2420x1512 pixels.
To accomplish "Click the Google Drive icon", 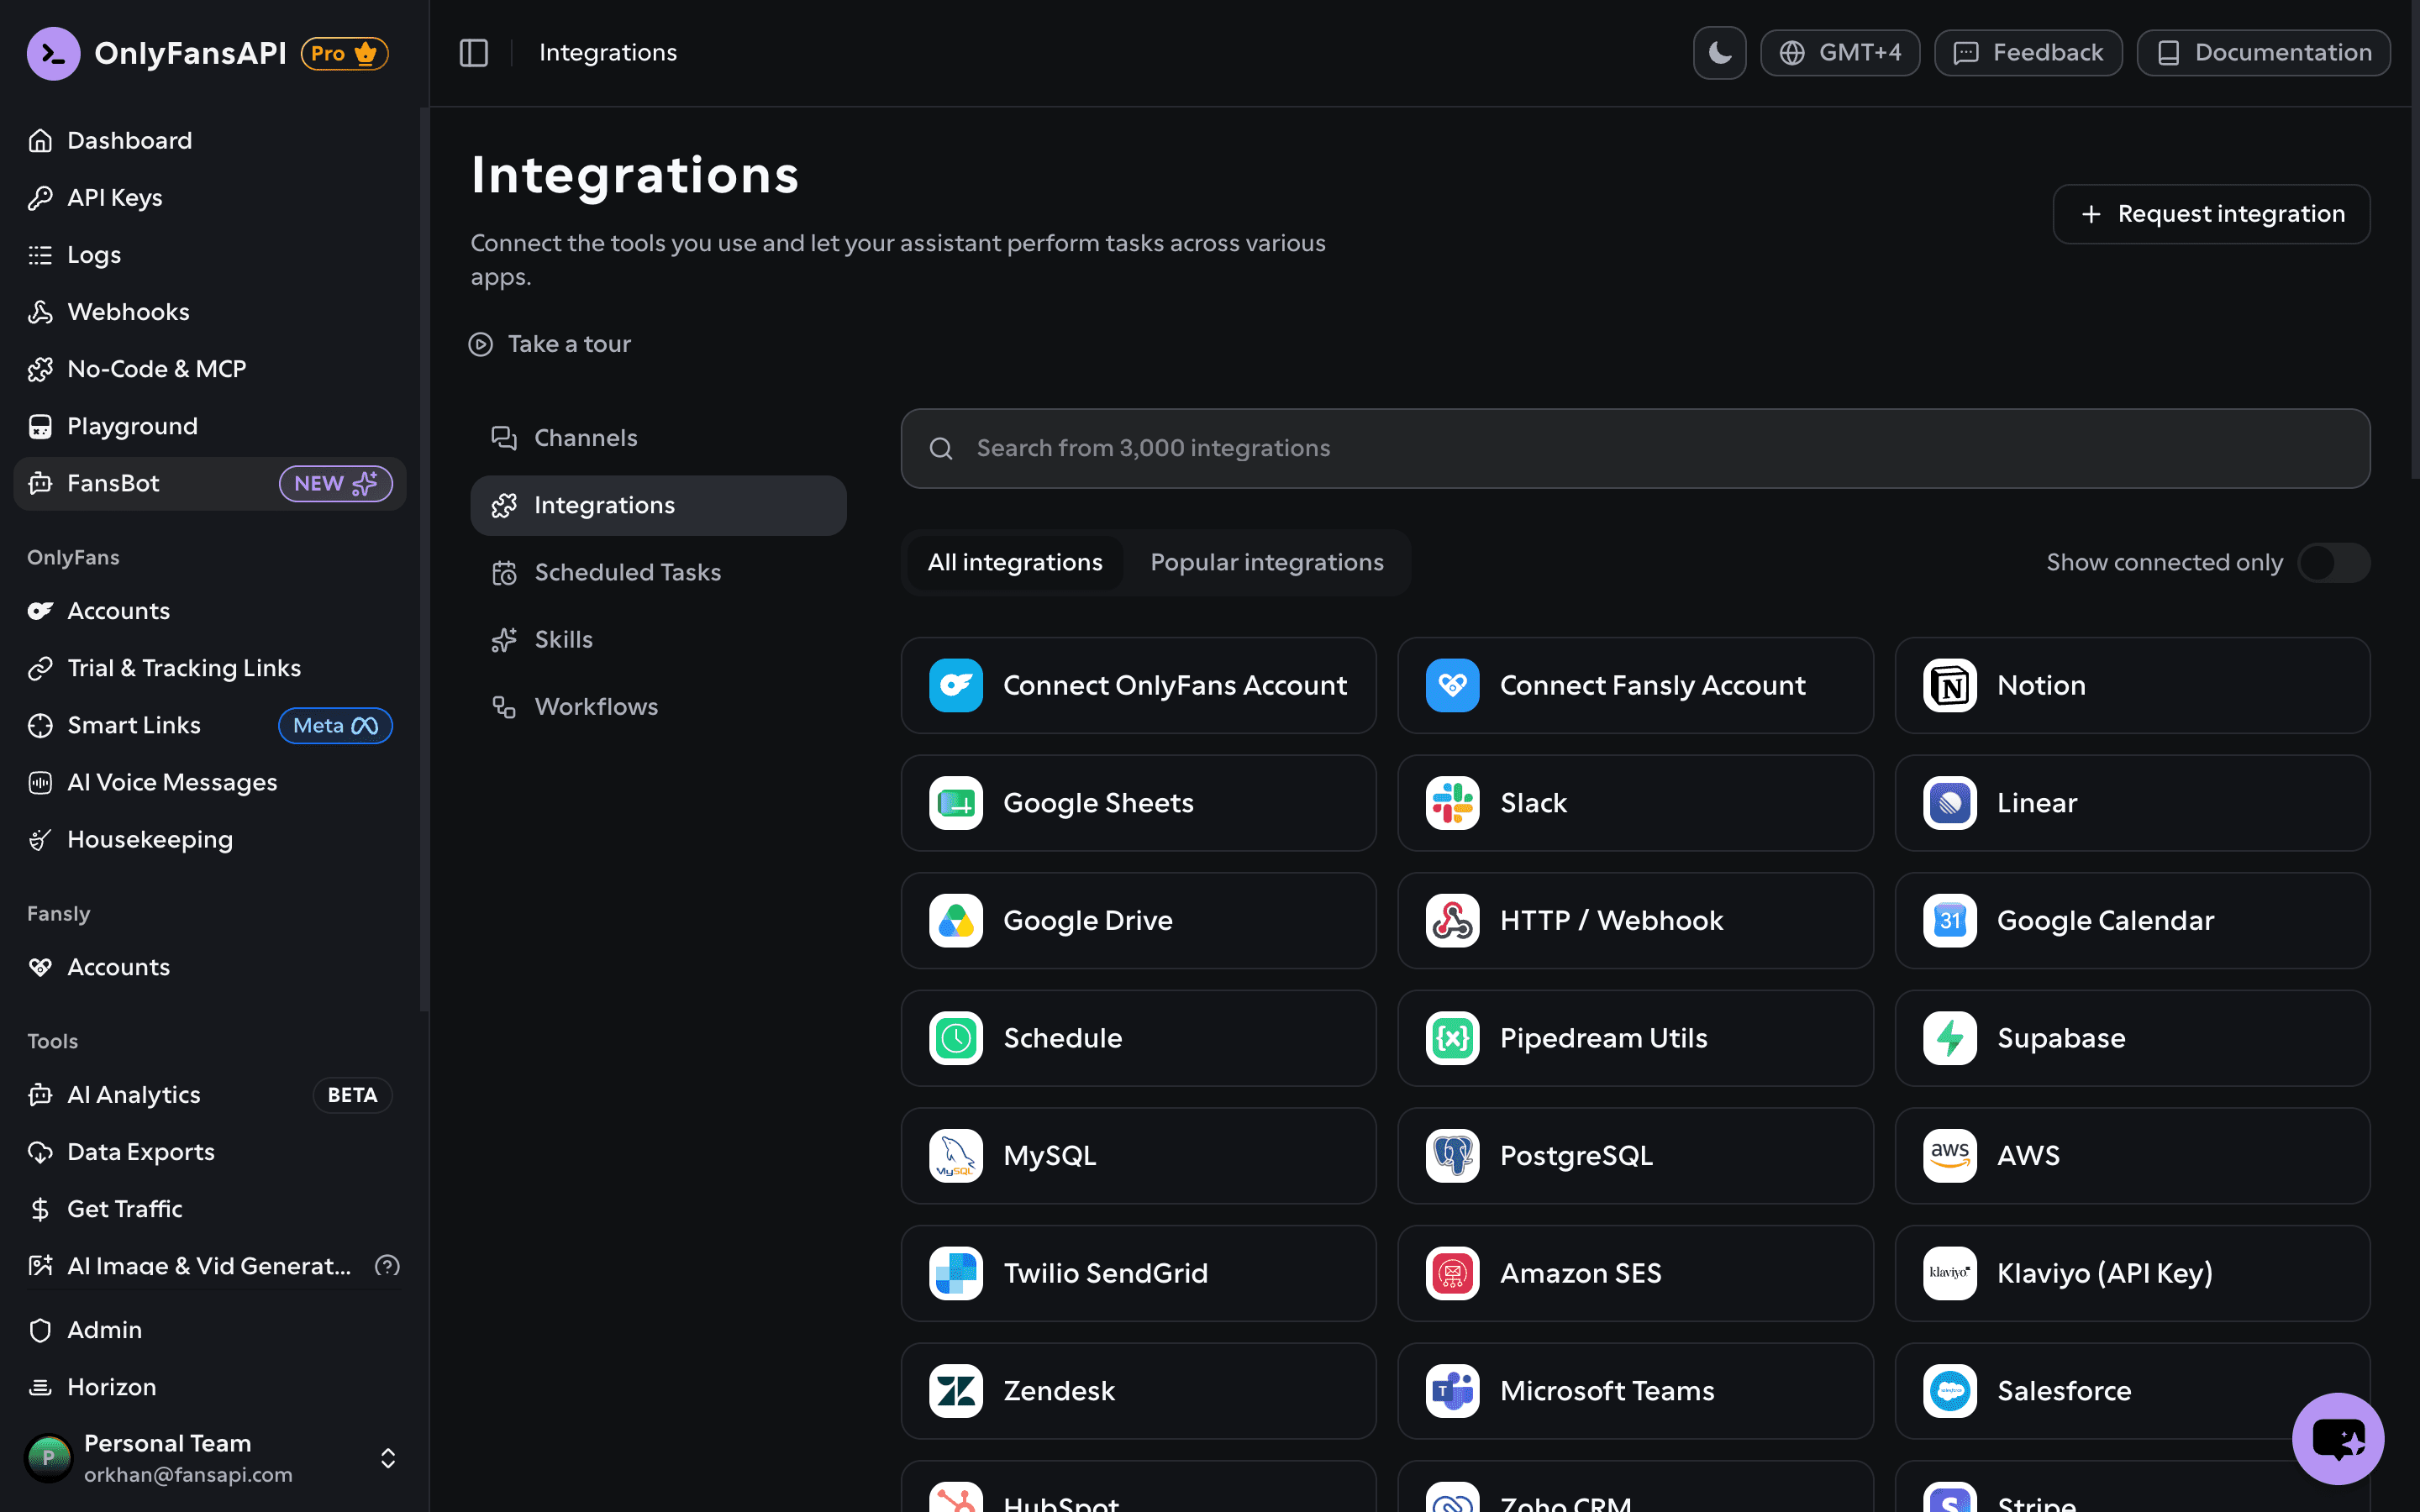I will 955,920.
